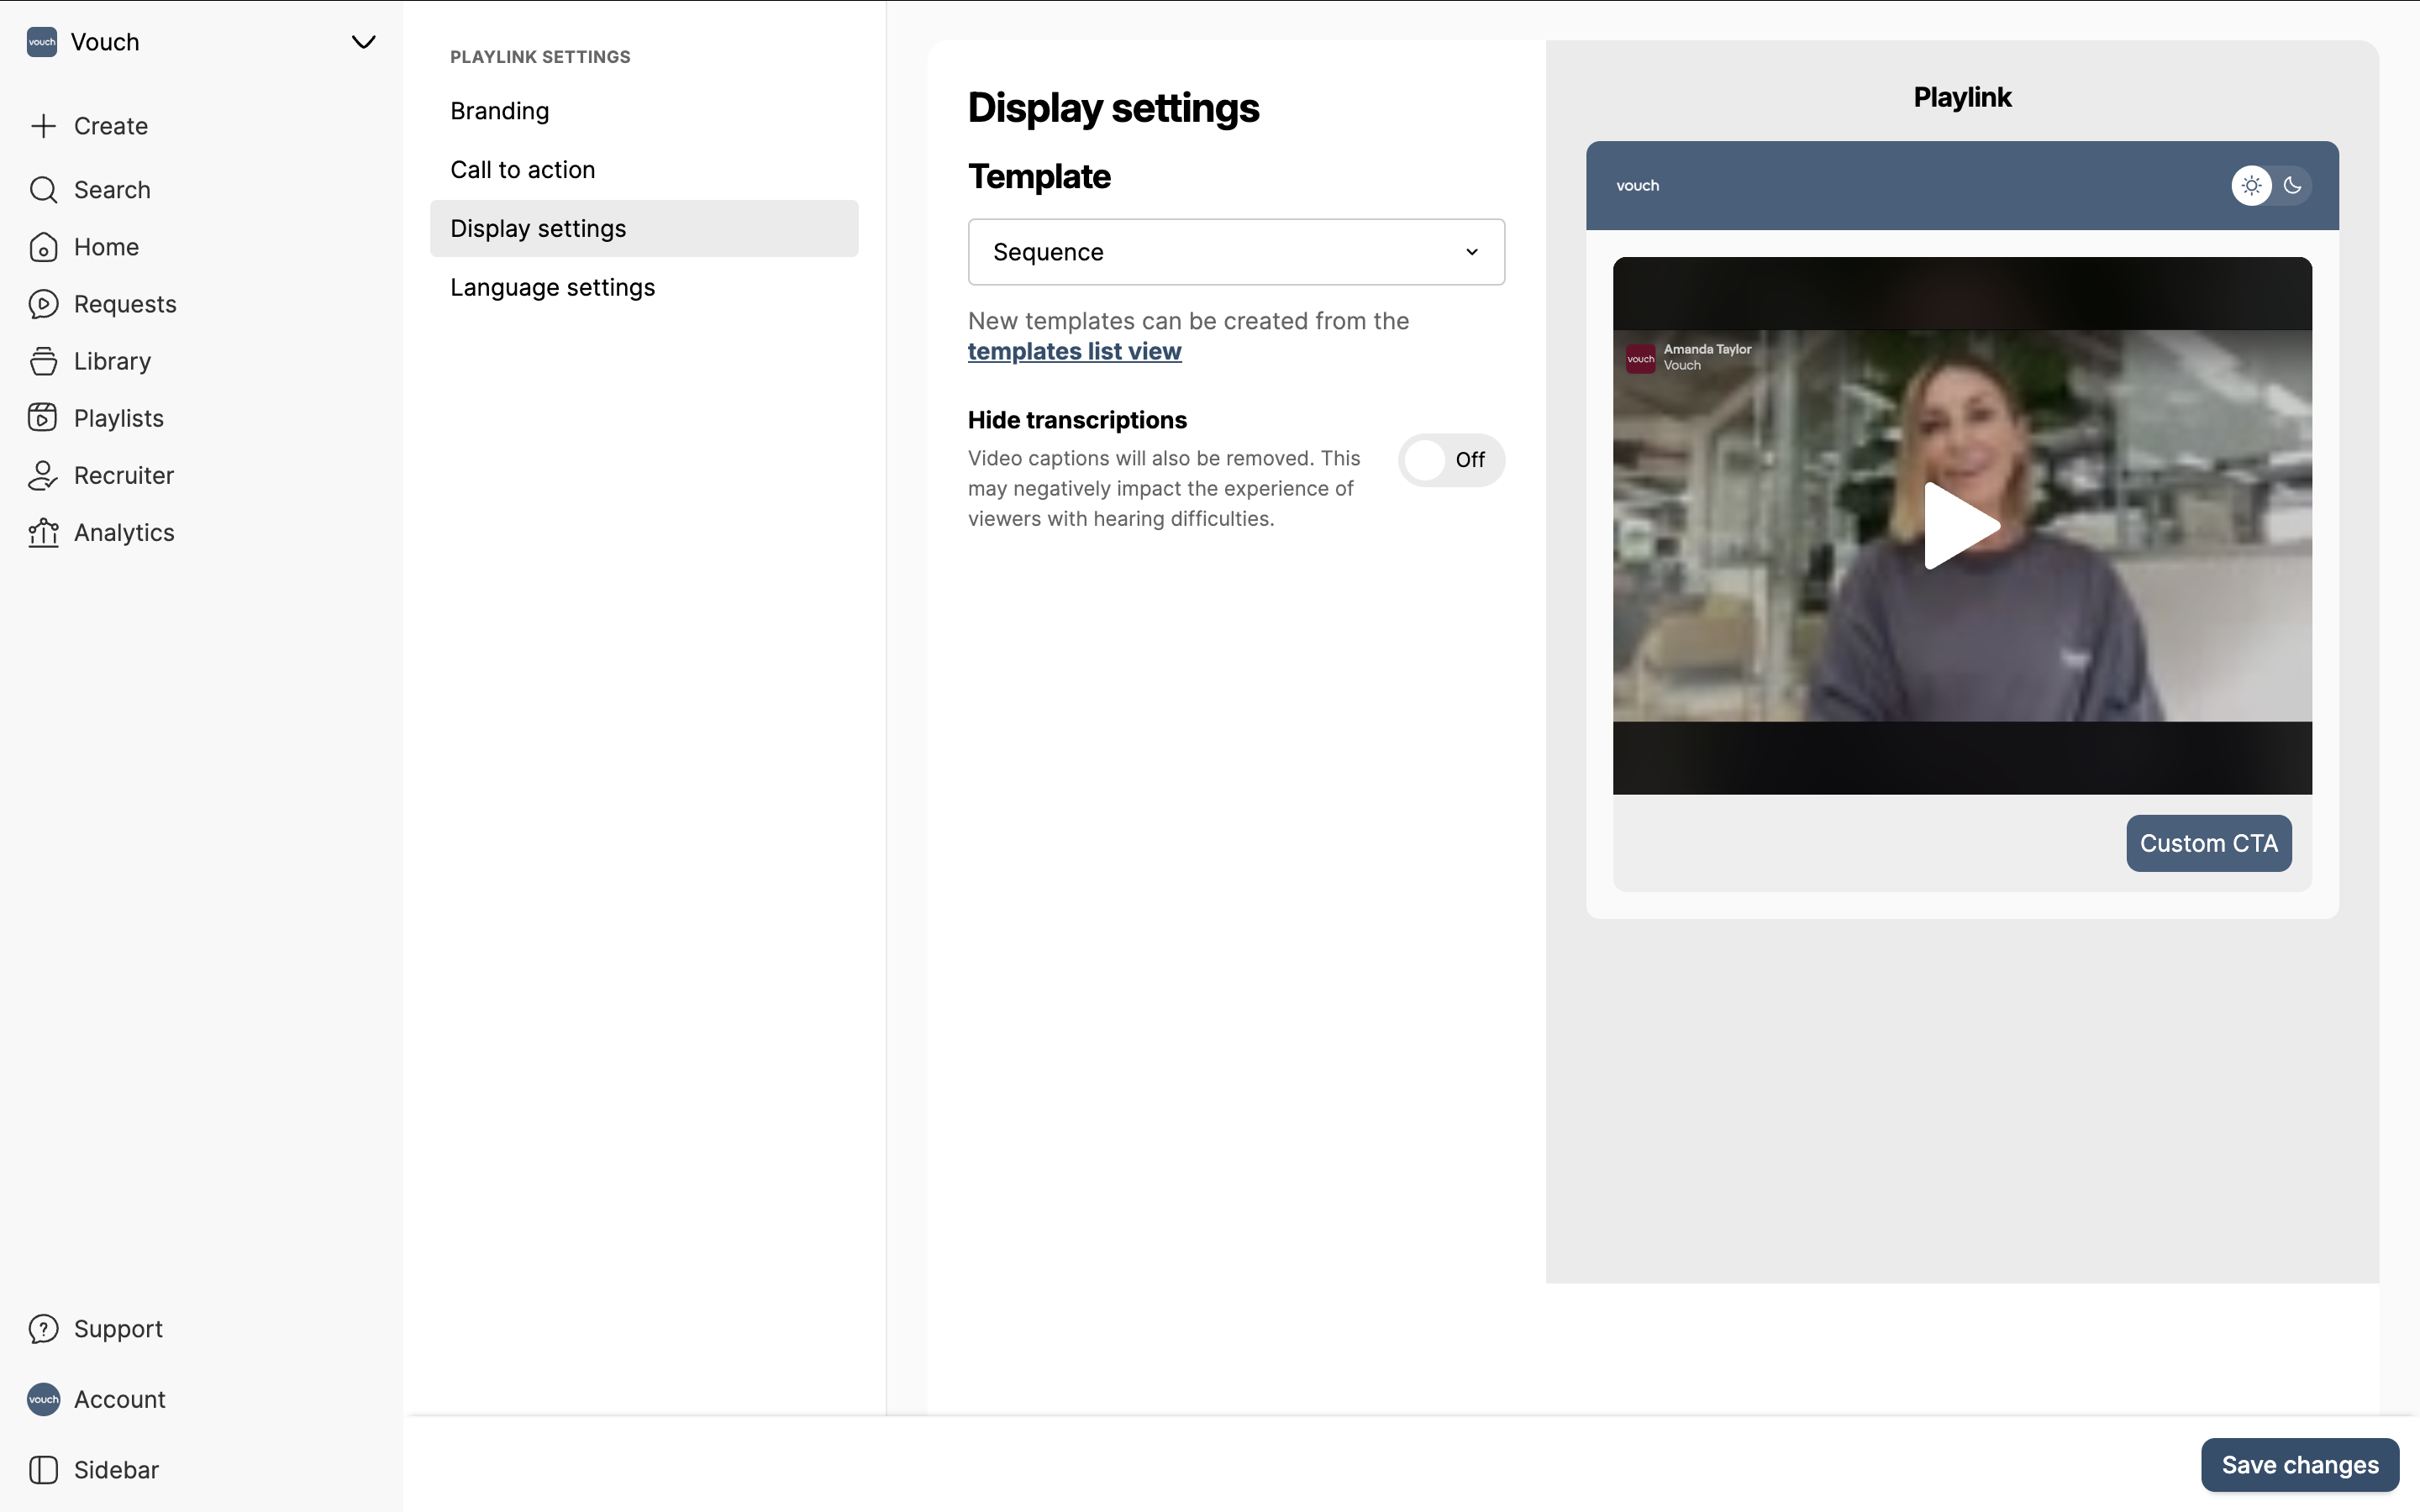Viewport: 2420px width, 1512px height.
Task: Open Search label in the sidebar
Action: tap(112, 190)
